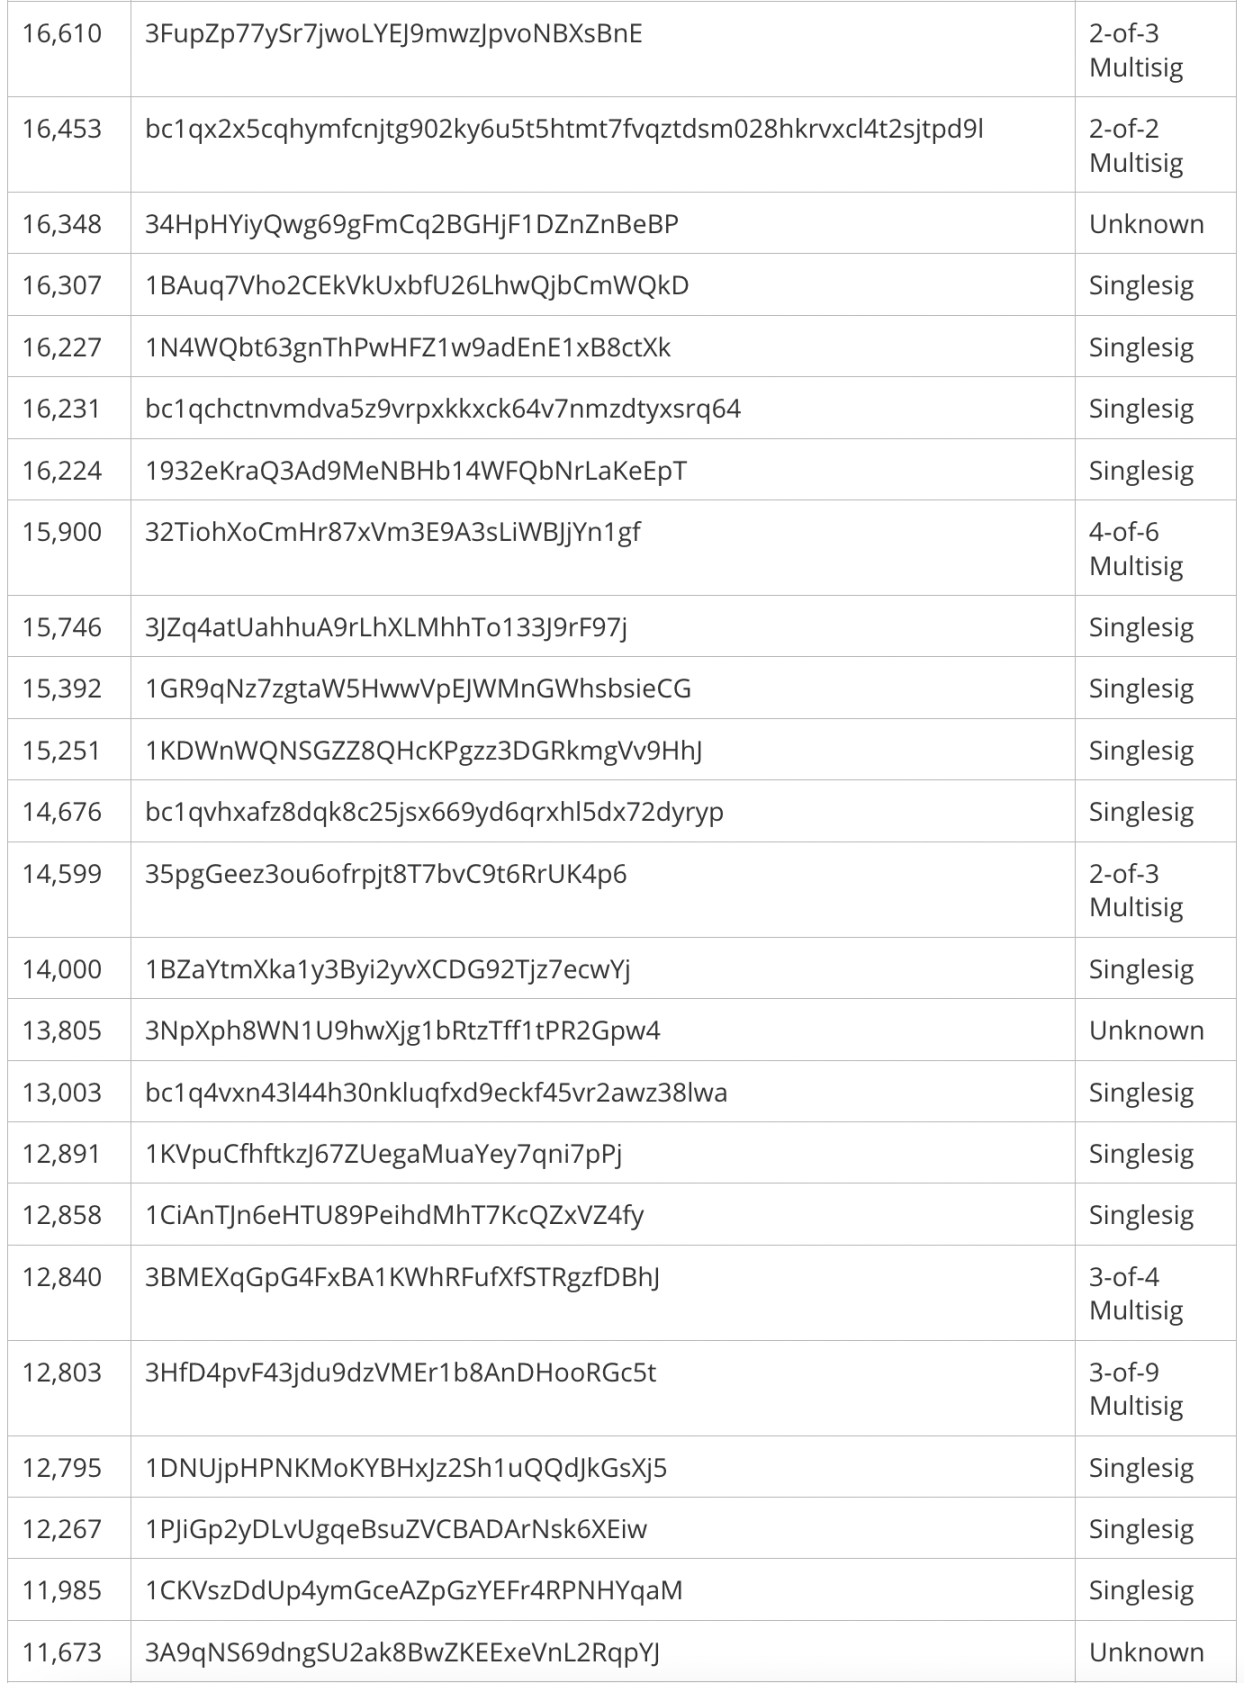Click address 35pgGeez3ou6ofrpjt8T7bvC9t6RrUK4p6
1244x1683 pixels.
pyautogui.click(x=386, y=874)
